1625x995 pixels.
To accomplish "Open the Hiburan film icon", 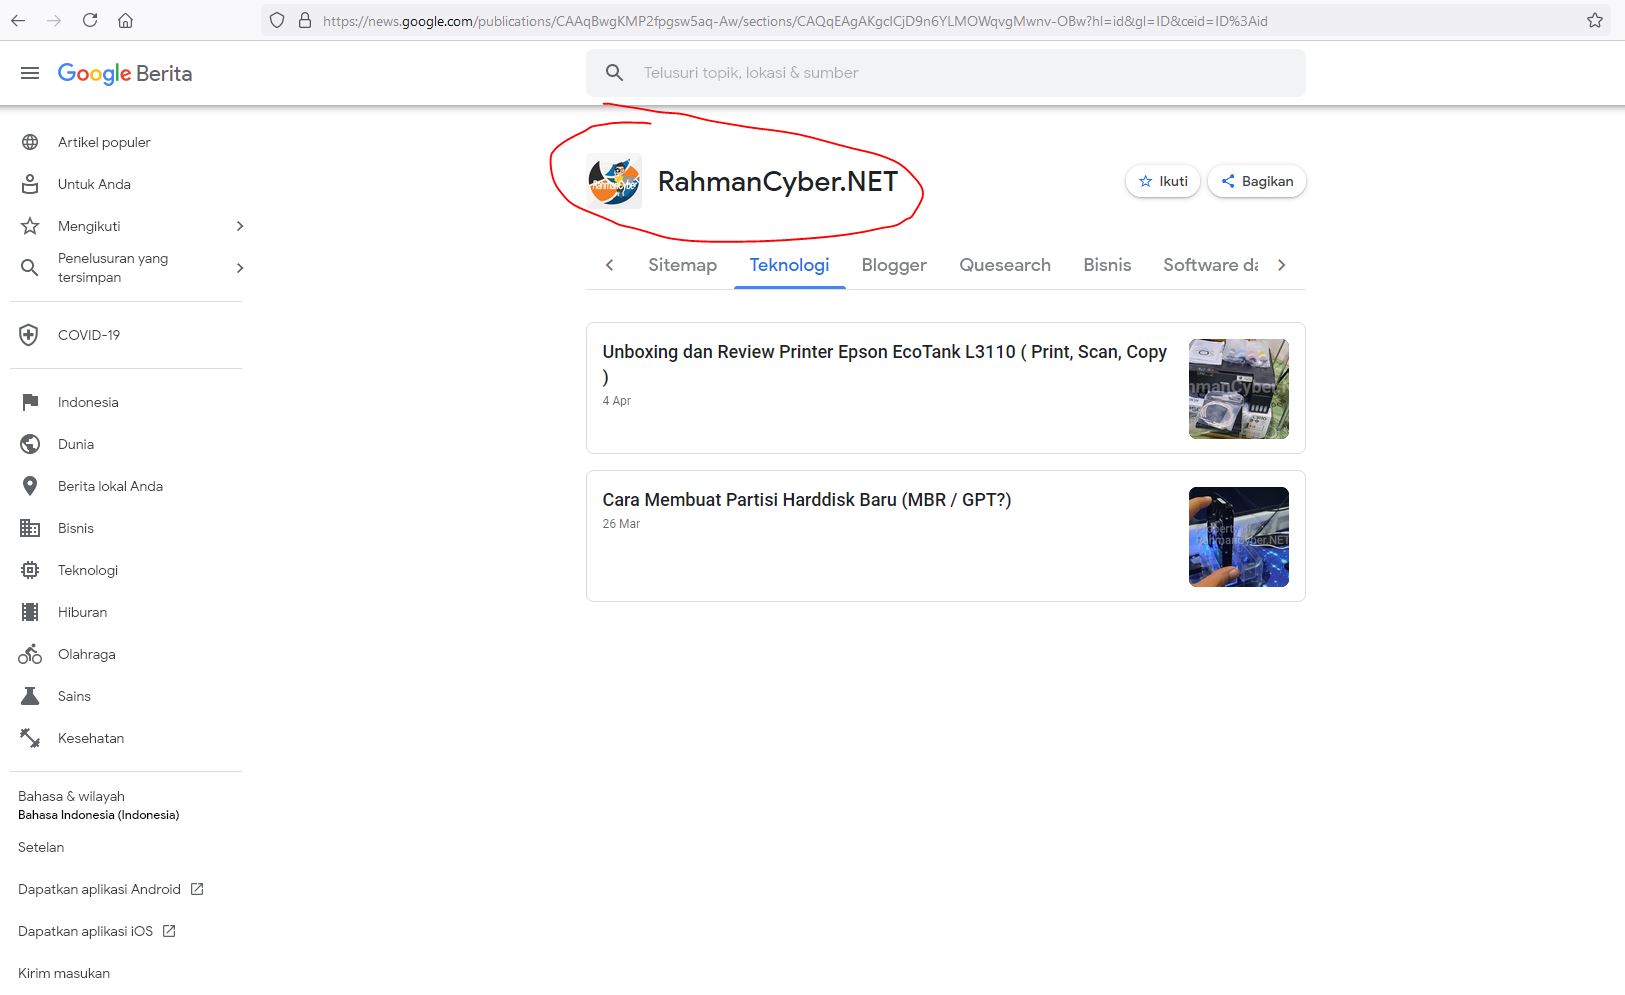I will (x=30, y=612).
